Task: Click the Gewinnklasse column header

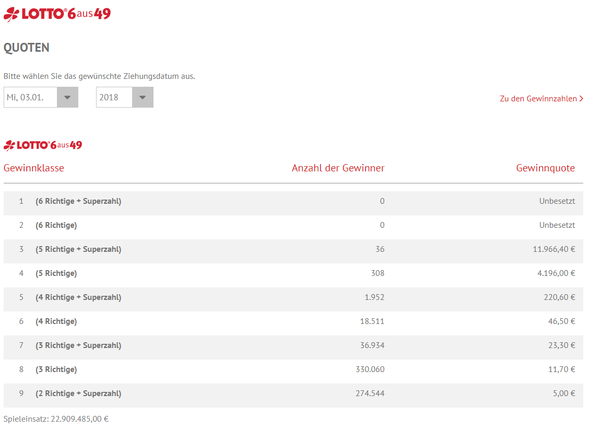Action: (34, 168)
